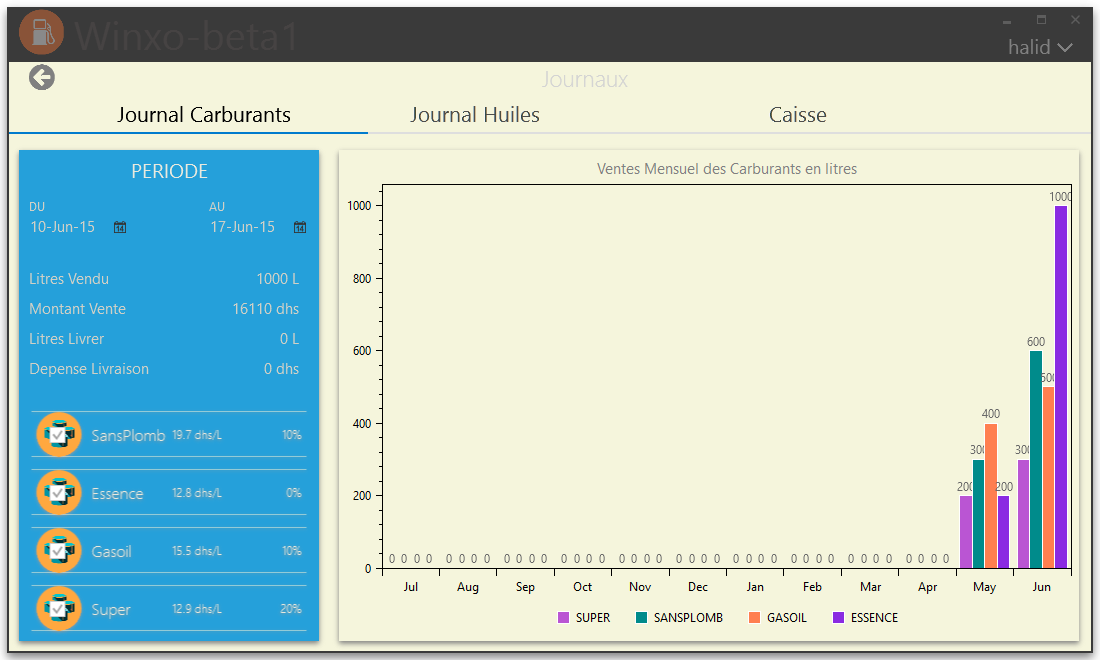1100x660 pixels.
Task: Switch to the Journal Huiles tab
Action: tap(475, 115)
